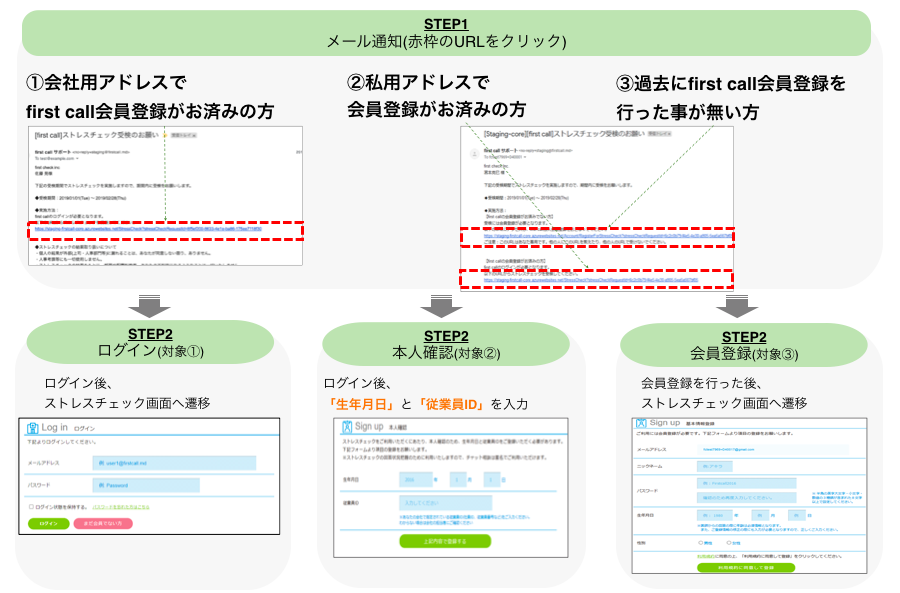Click the 'STEP1' heading text
The height and width of the screenshot is (593, 900).
(x=446, y=24)
